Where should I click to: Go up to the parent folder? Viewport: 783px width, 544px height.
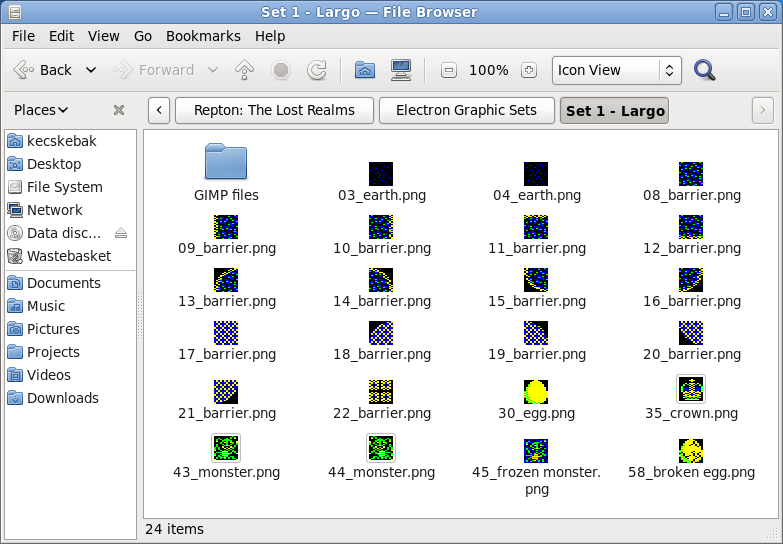click(244, 70)
